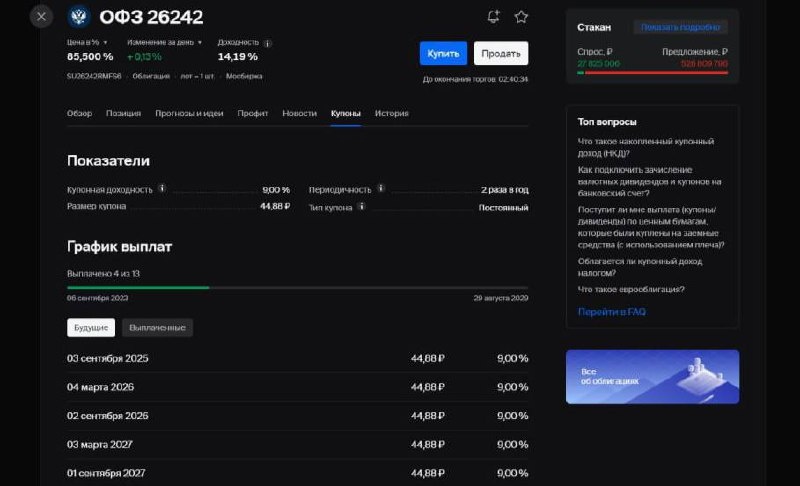800x486 pixels.
Task: Click the +0,13% daily change value
Action: coord(144,57)
